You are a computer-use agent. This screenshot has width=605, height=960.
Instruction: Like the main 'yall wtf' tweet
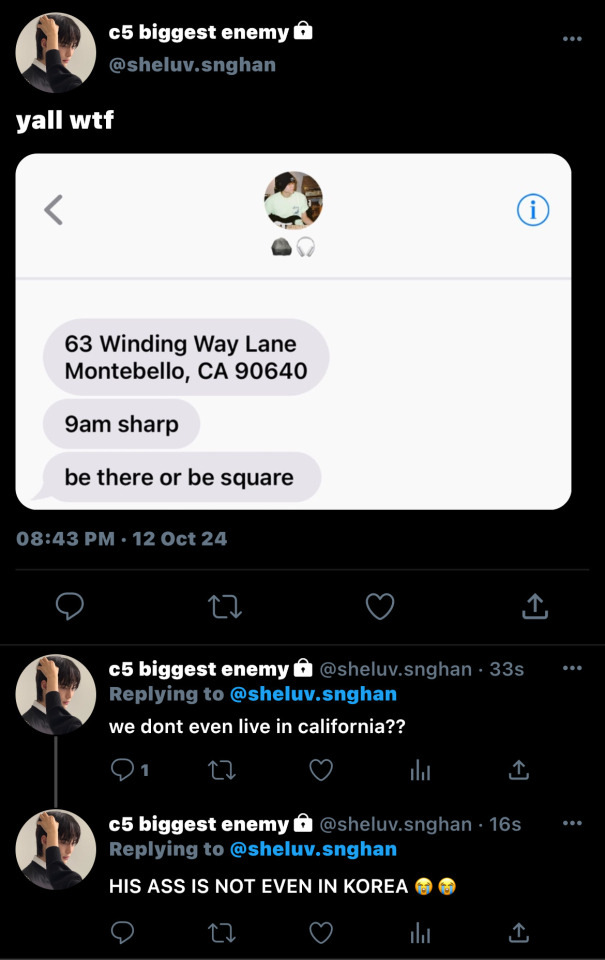pos(380,606)
